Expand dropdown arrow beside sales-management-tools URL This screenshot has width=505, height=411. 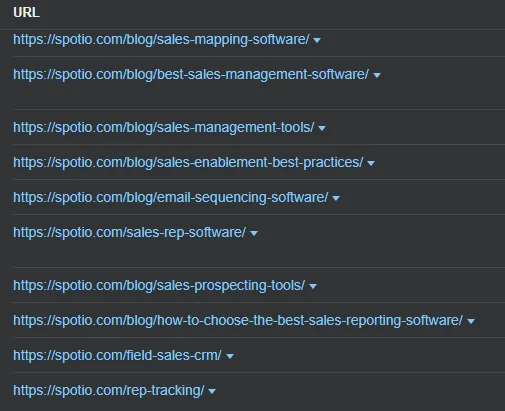point(322,128)
